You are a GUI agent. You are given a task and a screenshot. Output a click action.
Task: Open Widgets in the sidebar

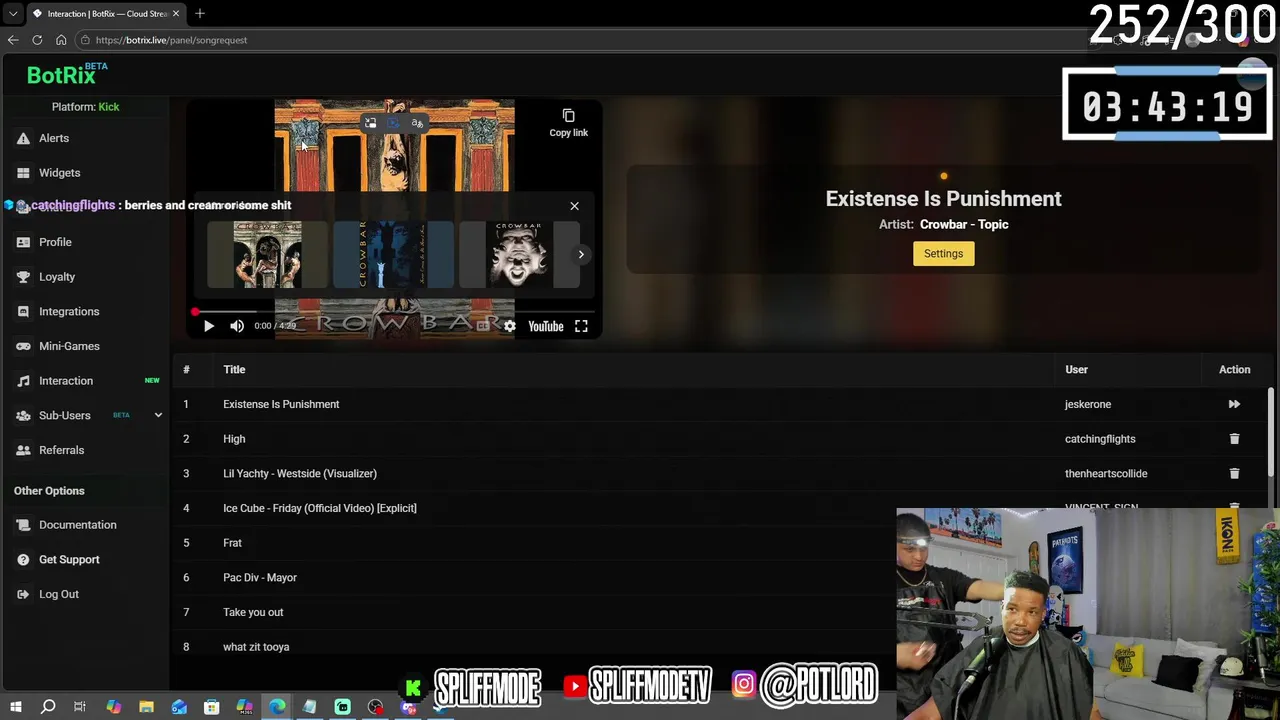(59, 173)
